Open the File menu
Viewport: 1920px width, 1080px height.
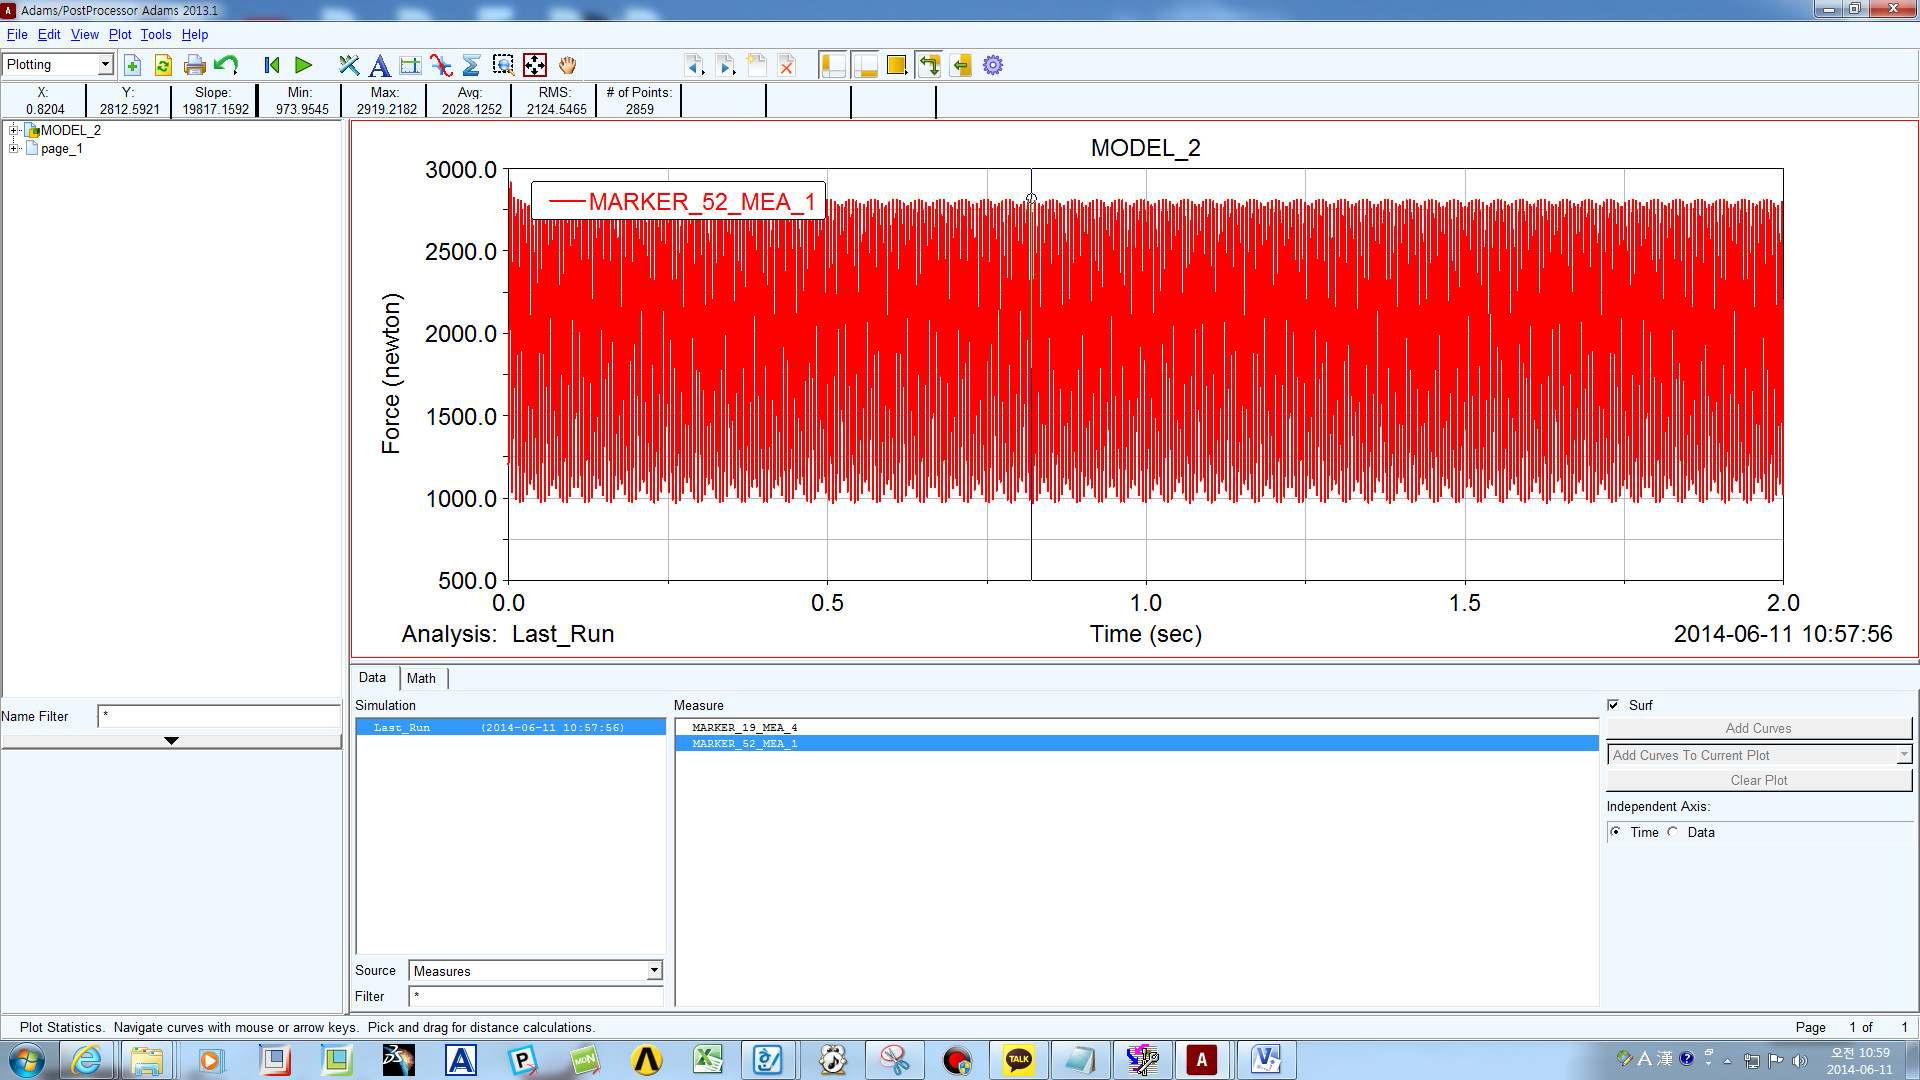click(17, 34)
